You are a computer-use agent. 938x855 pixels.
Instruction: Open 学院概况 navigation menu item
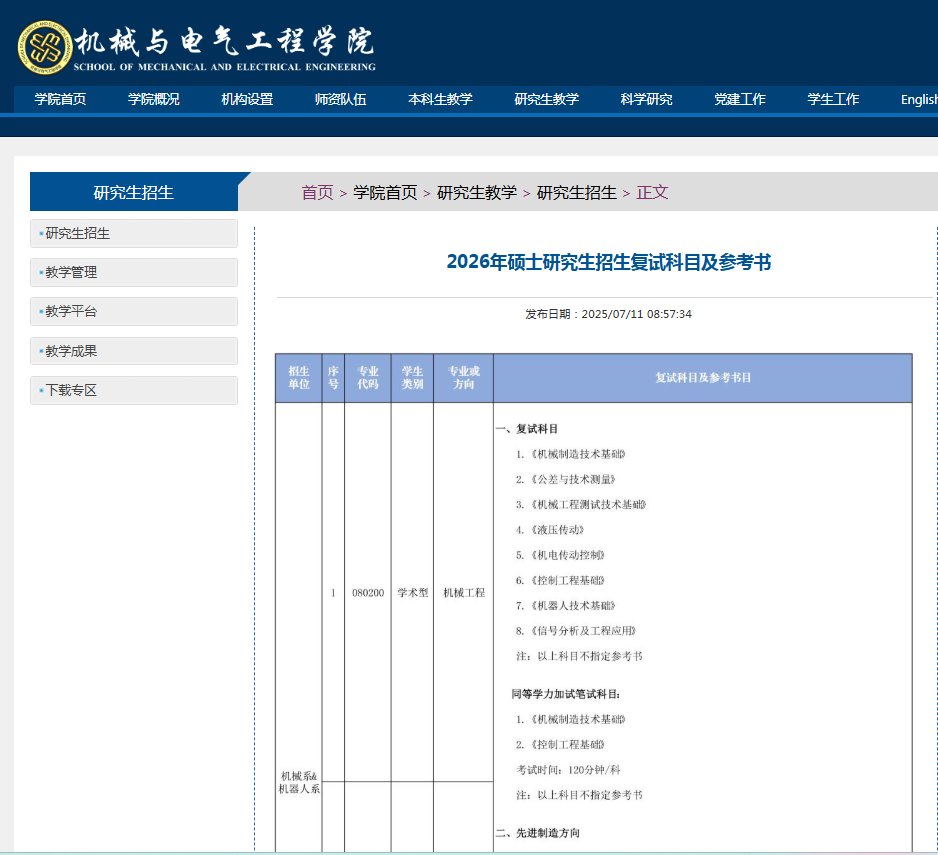tap(154, 99)
